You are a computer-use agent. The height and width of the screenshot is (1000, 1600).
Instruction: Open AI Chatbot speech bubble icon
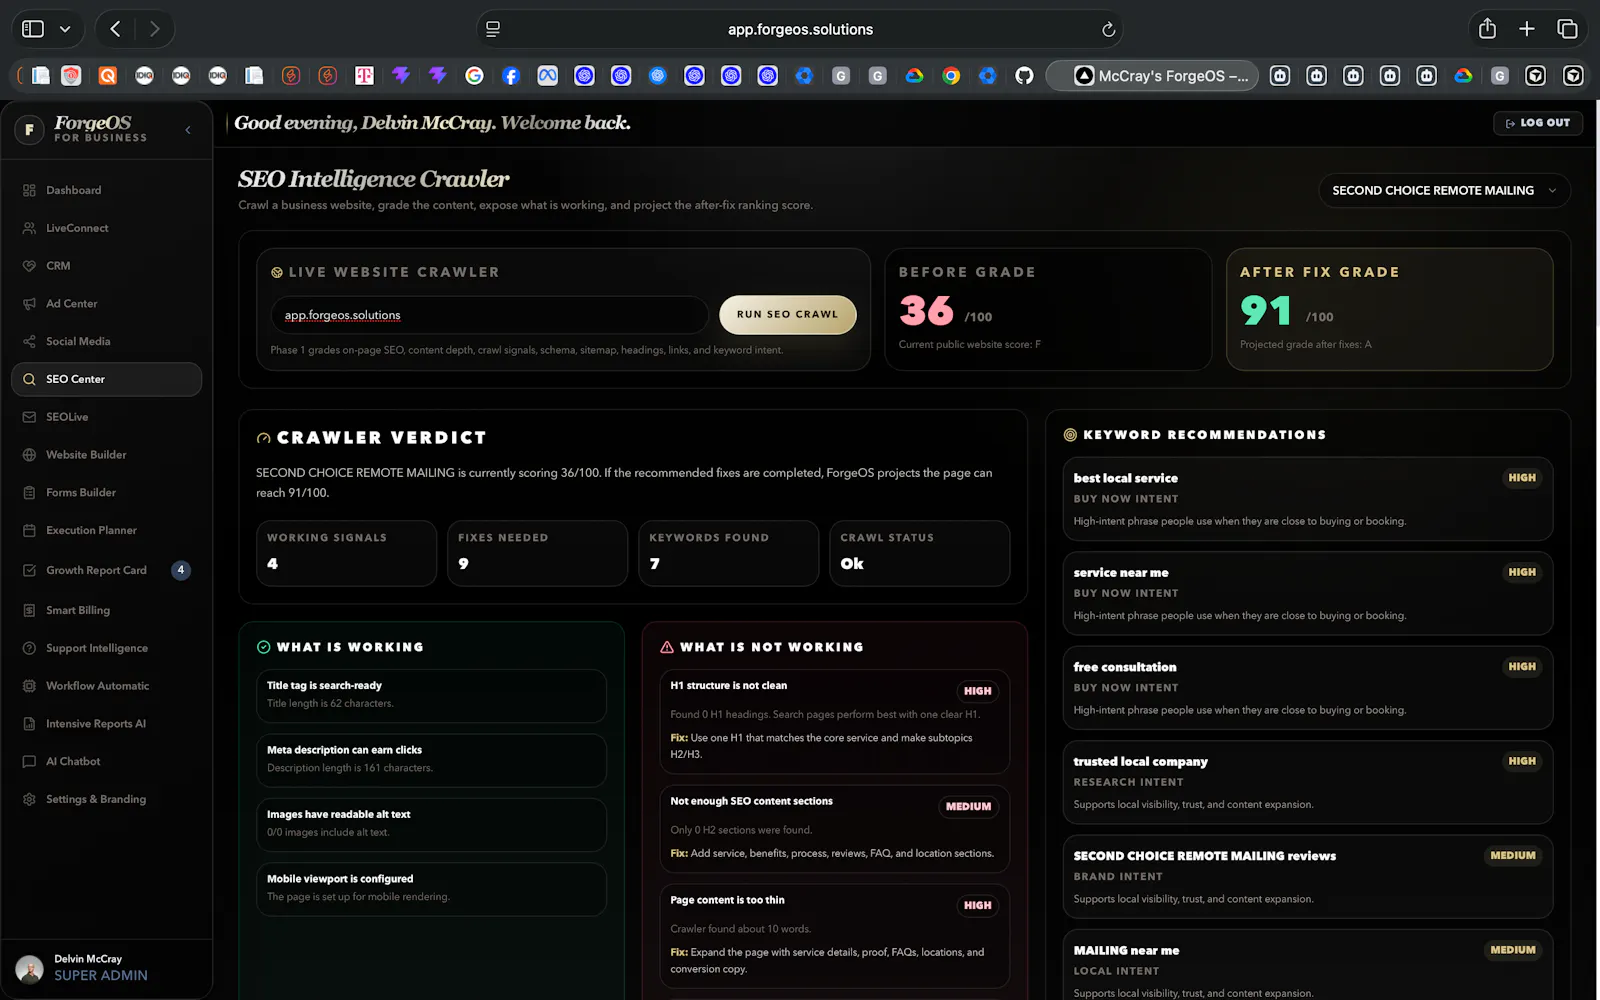29,762
